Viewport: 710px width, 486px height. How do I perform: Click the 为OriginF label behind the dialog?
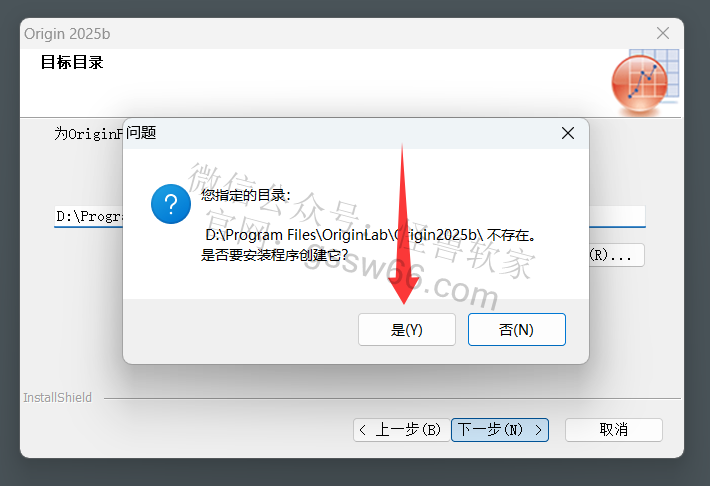pyautogui.click(x=89, y=134)
